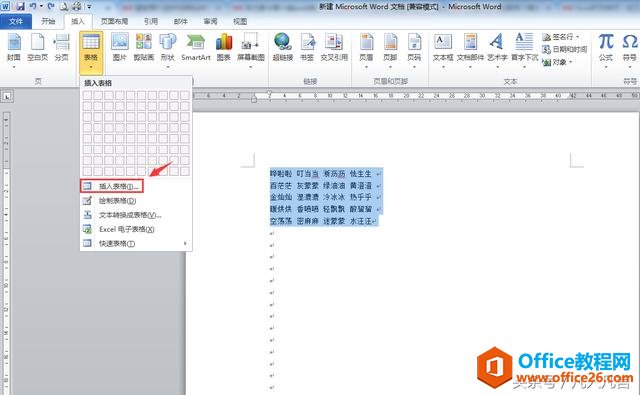Click 日期和时间 date and time button
Image resolution: width=640 pixels, height=395 pixels.
coord(565,49)
